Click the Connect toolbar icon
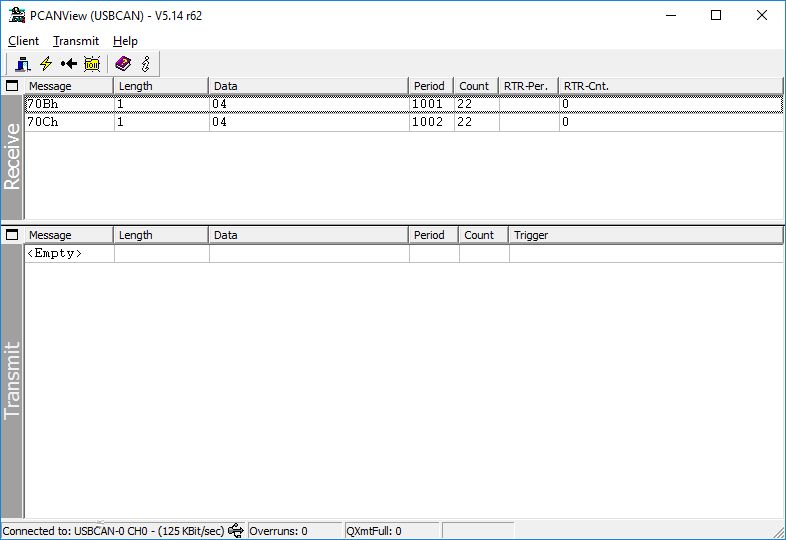Viewport: 786px width, 540px height. pos(23,64)
